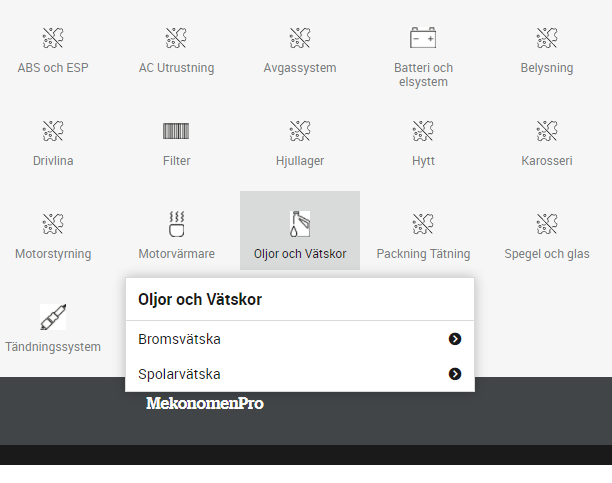612x483 pixels.
Task: Open the Motorstyrning category label
Action: coord(53,254)
